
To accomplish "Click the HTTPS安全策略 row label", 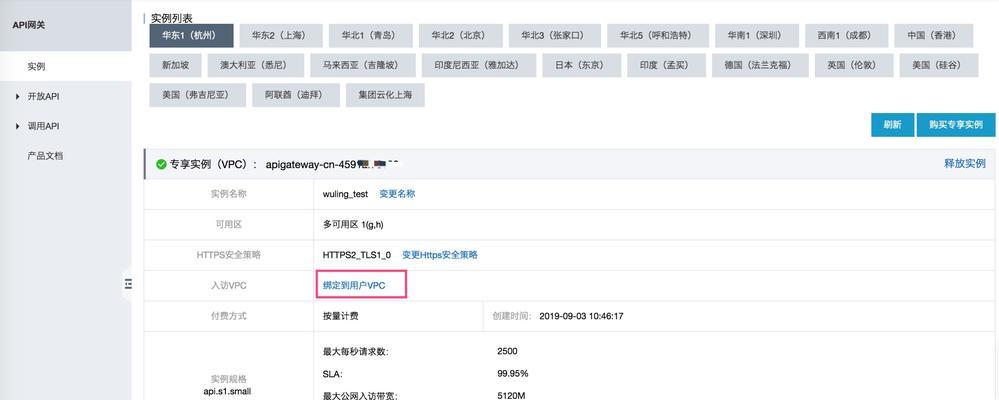I will (228, 255).
